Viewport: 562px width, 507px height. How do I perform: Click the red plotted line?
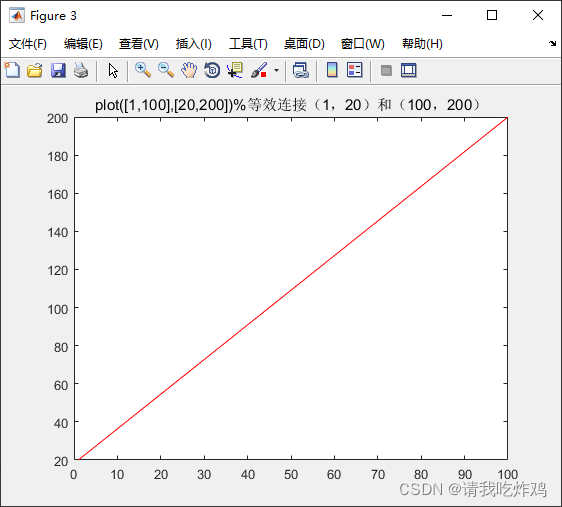click(293, 288)
